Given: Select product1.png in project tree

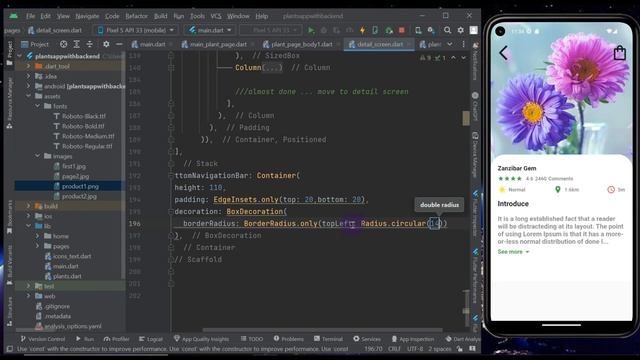Looking at the screenshot, I should pyautogui.click(x=80, y=186).
